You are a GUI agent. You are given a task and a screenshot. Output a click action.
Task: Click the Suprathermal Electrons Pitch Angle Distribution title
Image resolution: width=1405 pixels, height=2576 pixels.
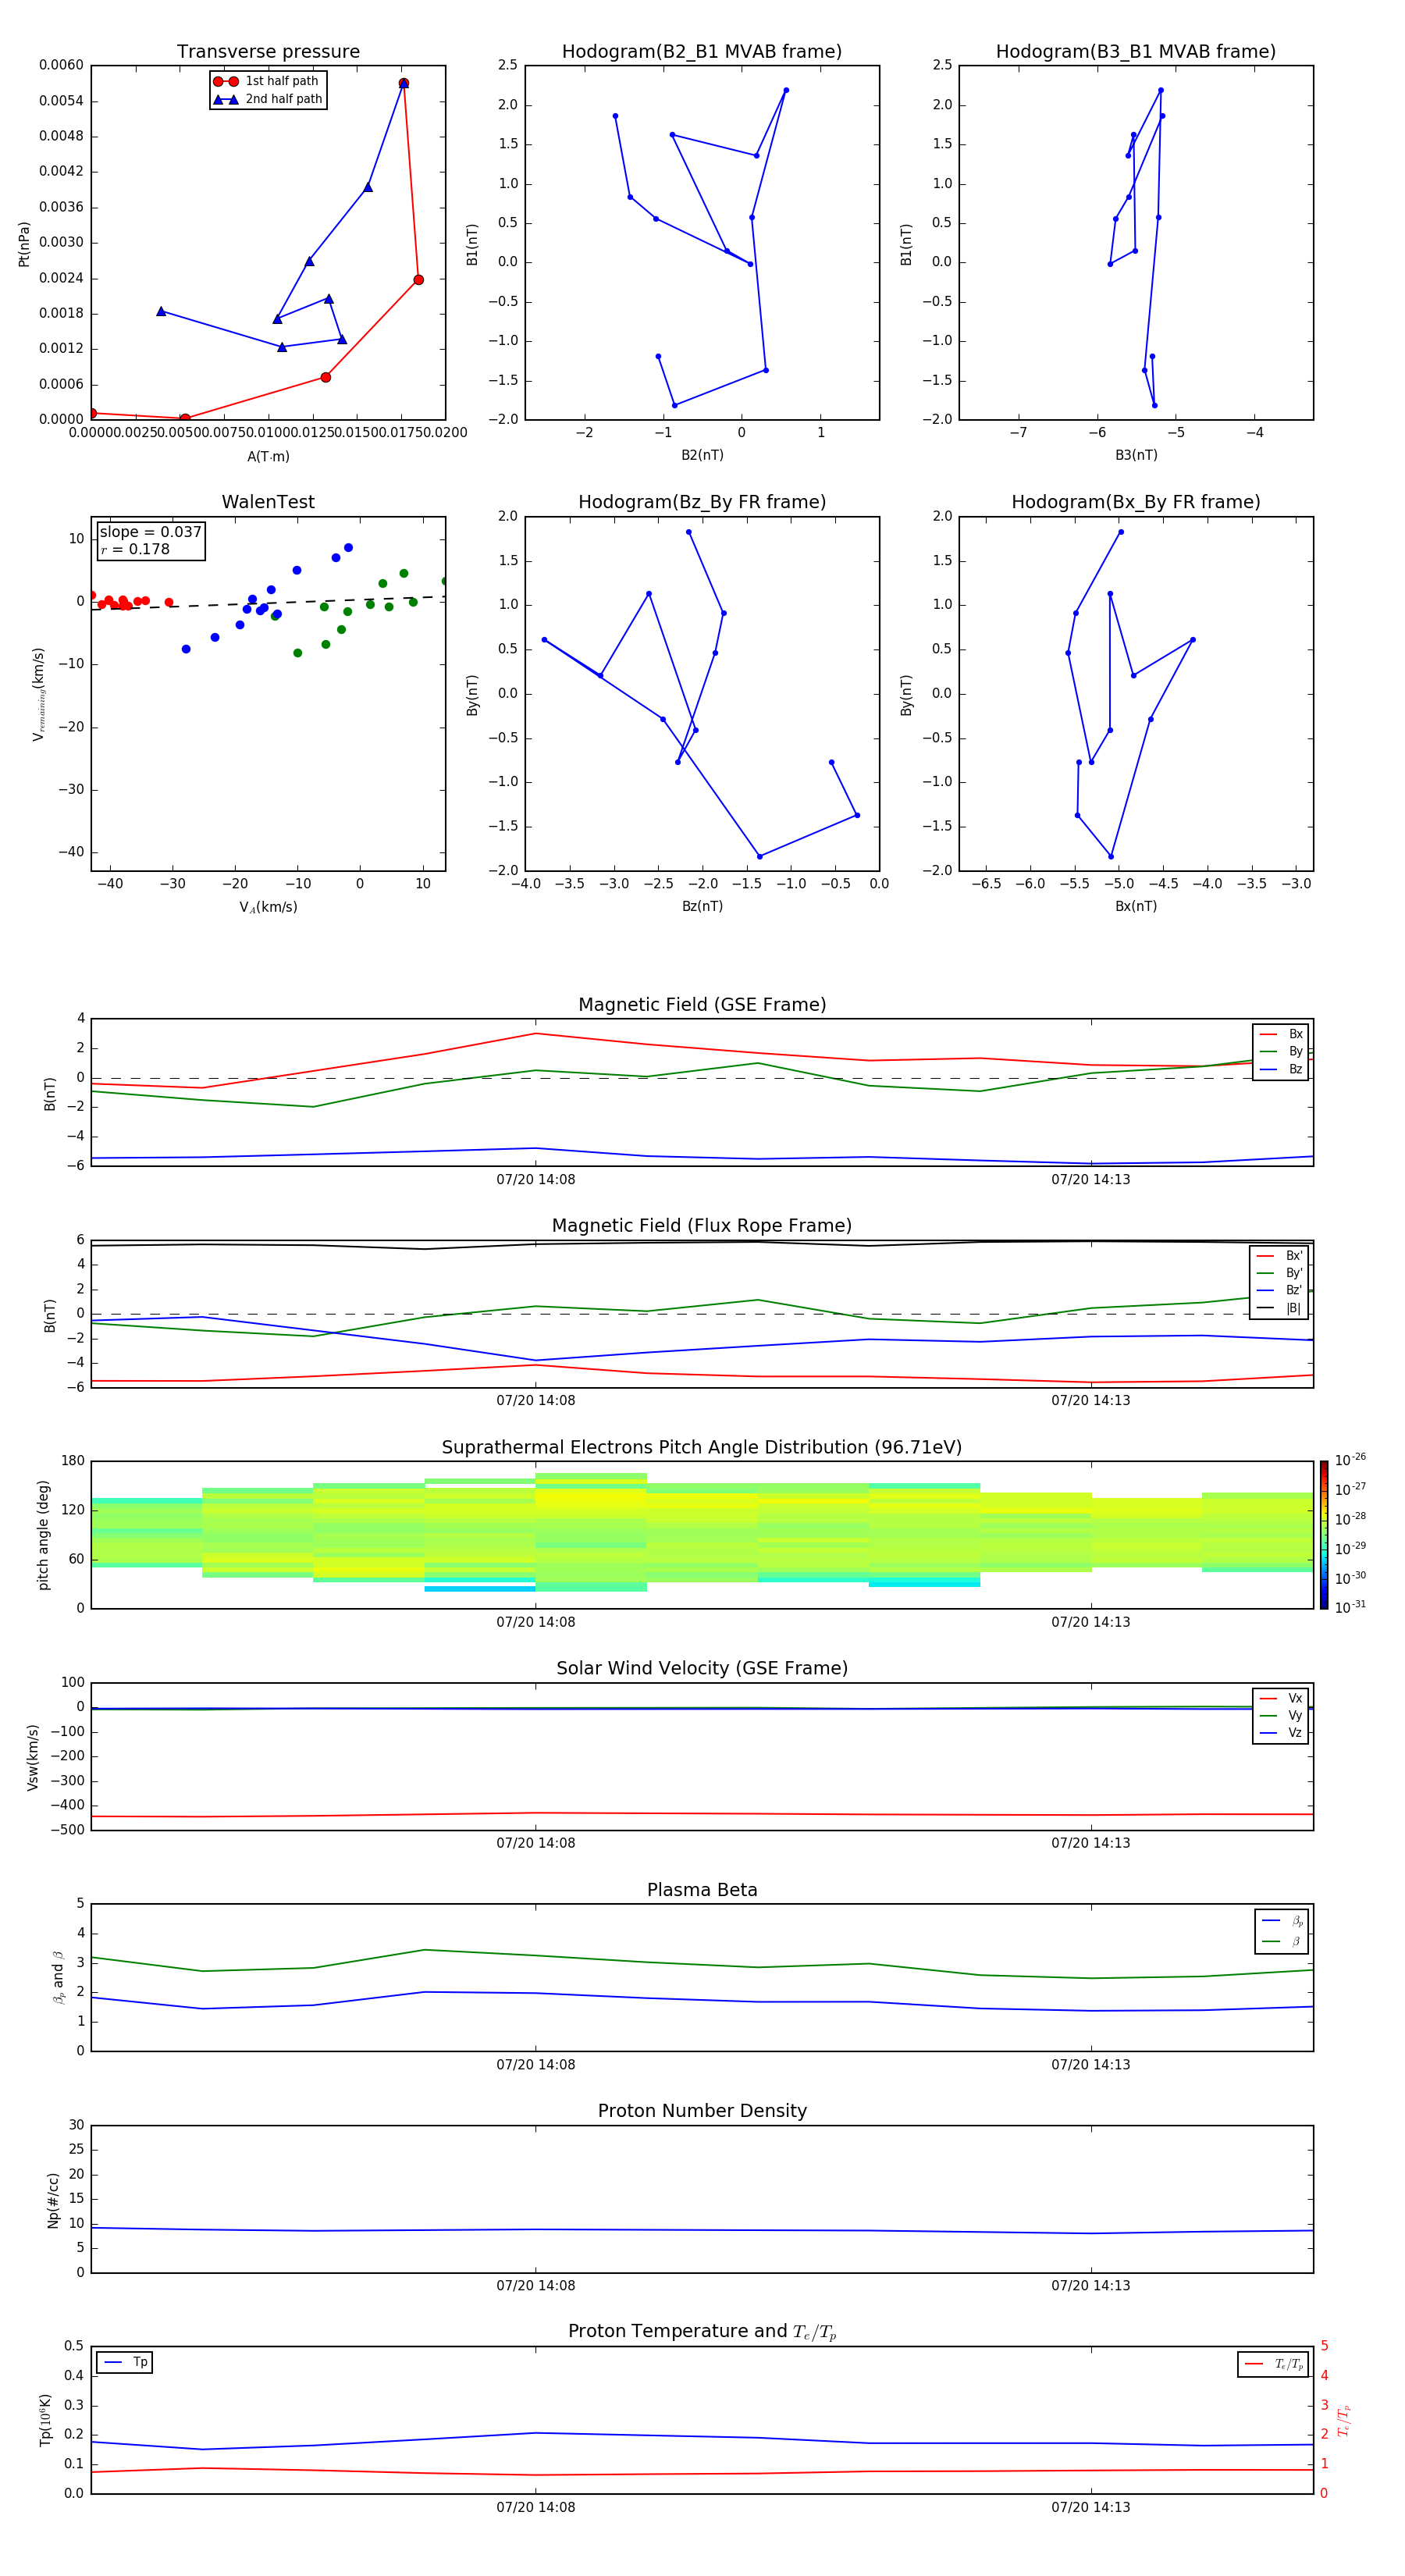(702, 1448)
